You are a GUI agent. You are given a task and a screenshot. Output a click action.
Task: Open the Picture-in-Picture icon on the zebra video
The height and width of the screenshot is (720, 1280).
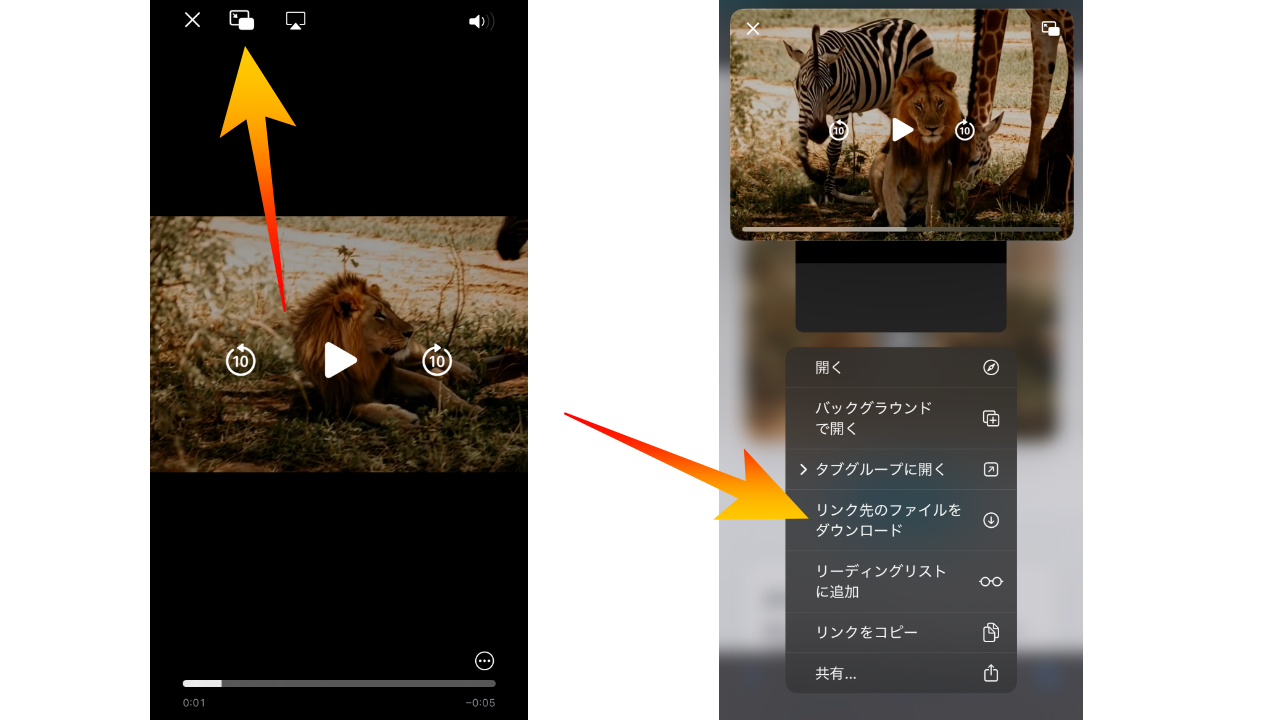1050,28
